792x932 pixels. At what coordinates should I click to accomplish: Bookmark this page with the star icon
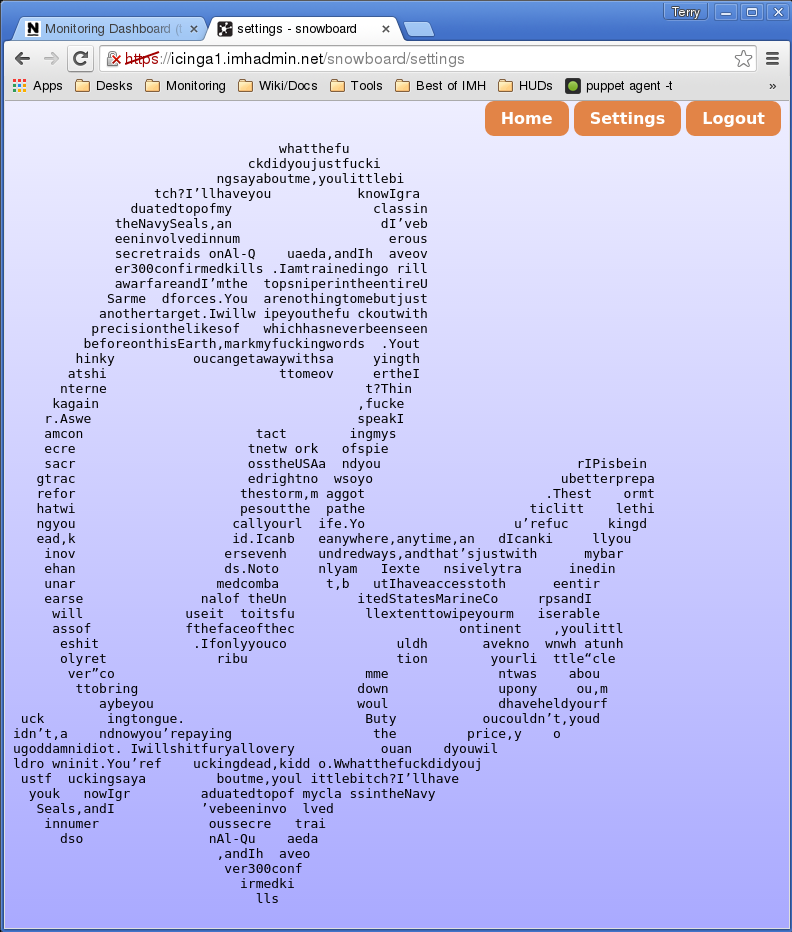point(743,59)
